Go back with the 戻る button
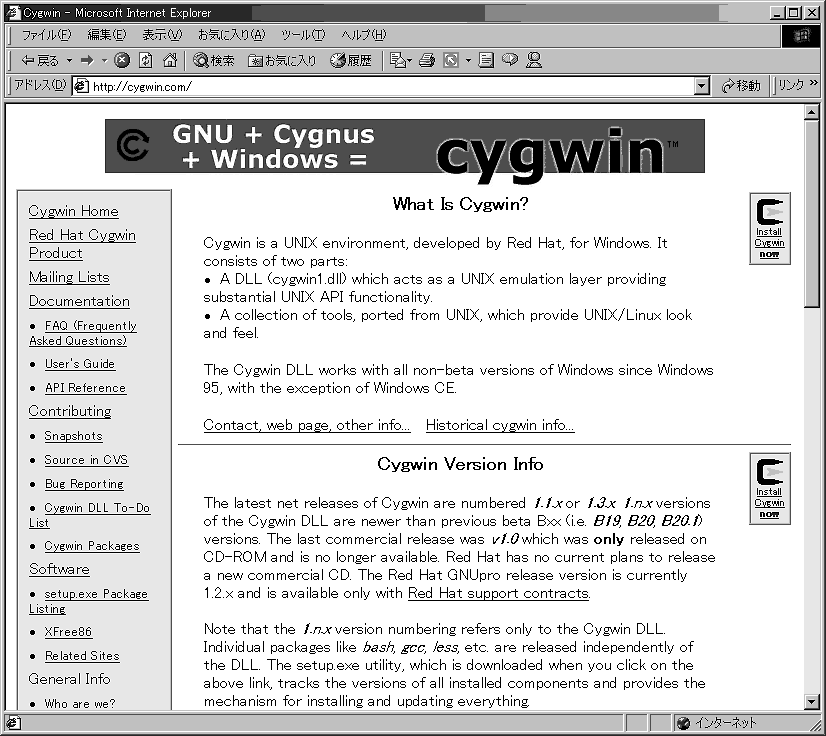The width and height of the screenshot is (826, 736). point(40,61)
